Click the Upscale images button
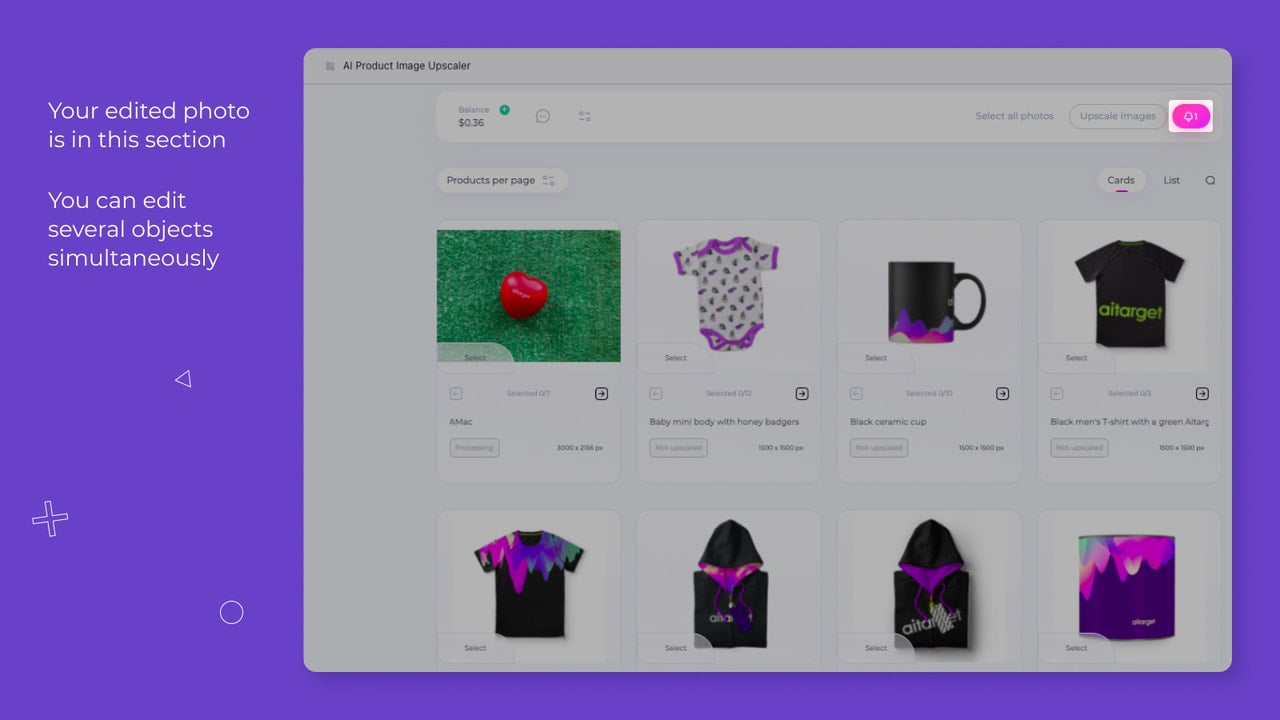 1118,116
